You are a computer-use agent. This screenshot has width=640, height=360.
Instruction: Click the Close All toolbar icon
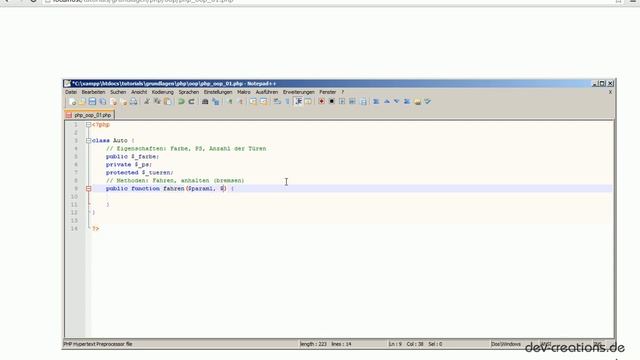[124, 102]
